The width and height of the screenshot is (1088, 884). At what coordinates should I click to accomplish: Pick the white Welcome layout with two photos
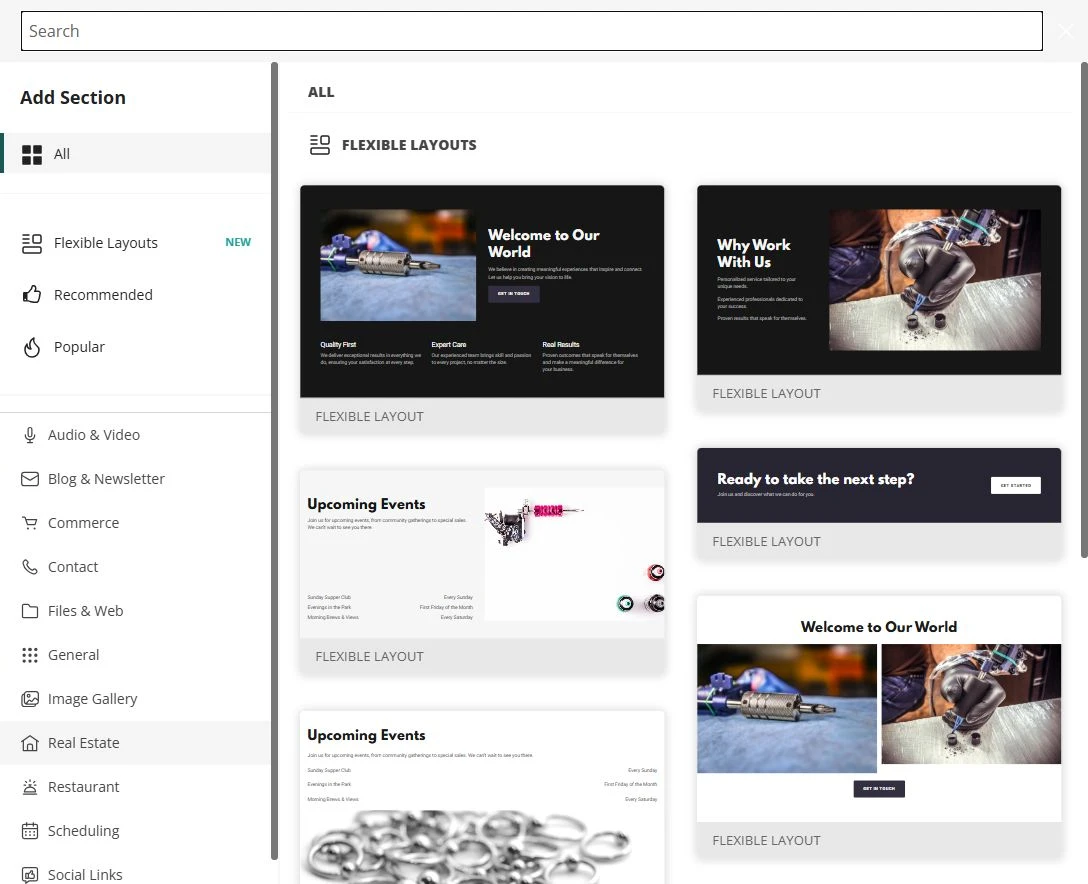click(x=879, y=726)
